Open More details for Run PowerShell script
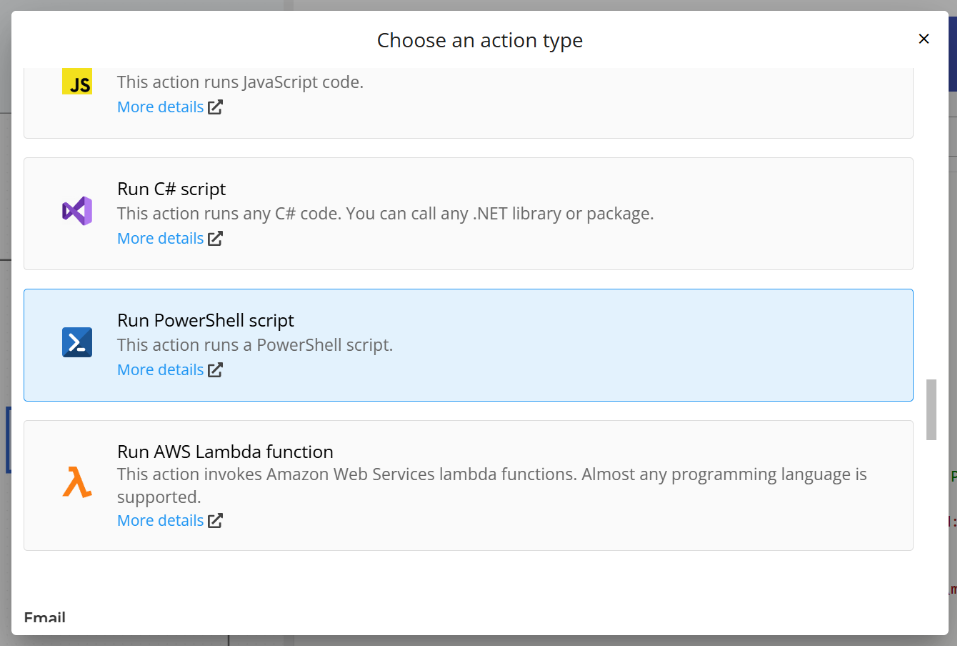 click(x=160, y=369)
